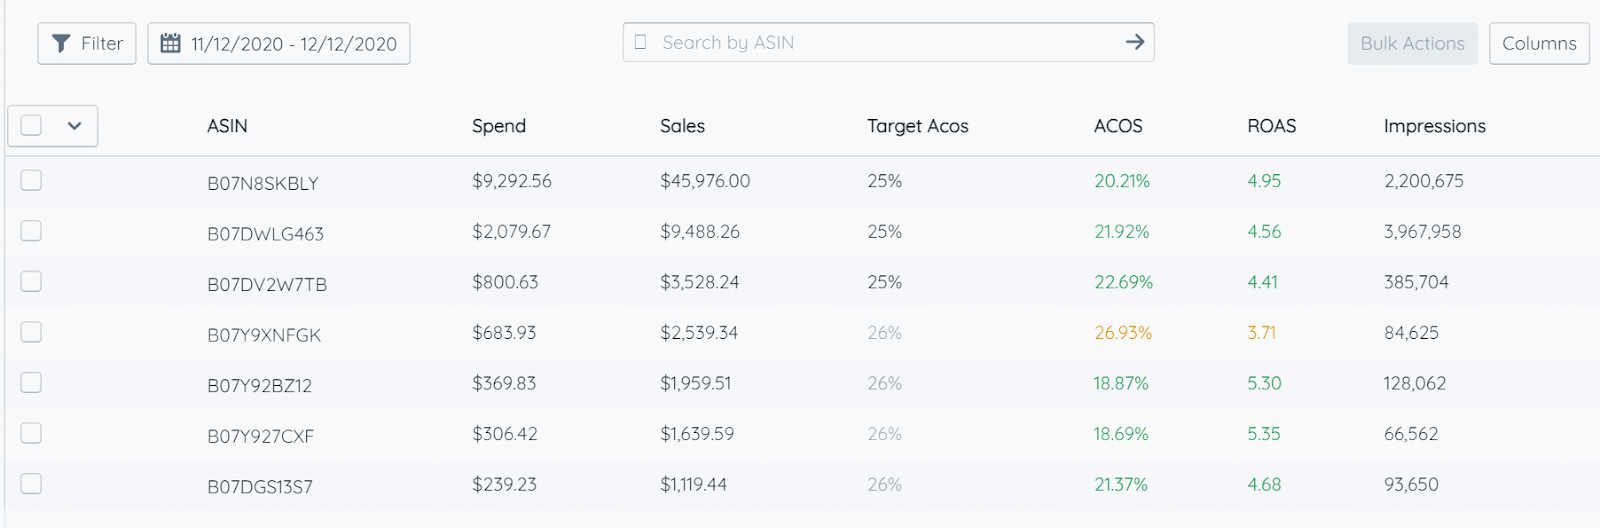This screenshot has width=1600, height=528.
Task: Expand the select-all chevron dropdown
Action: pyautogui.click(x=74, y=126)
